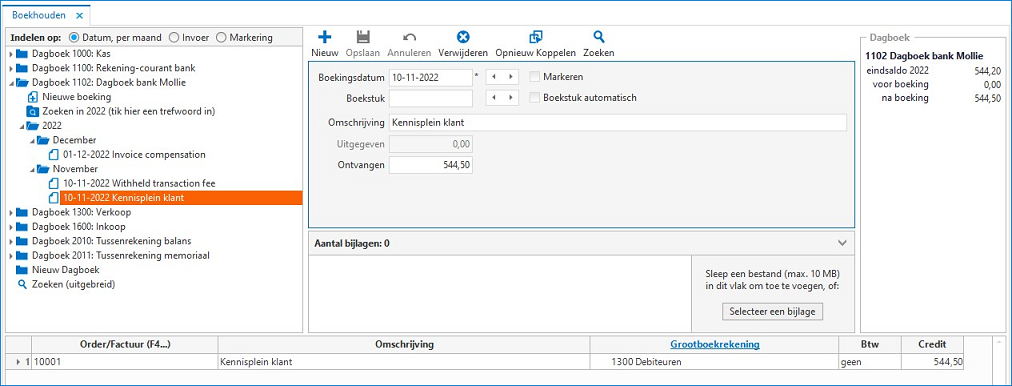Close the Boekhouden tab
The height and width of the screenshot is (386, 1012).
(x=79, y=15)
